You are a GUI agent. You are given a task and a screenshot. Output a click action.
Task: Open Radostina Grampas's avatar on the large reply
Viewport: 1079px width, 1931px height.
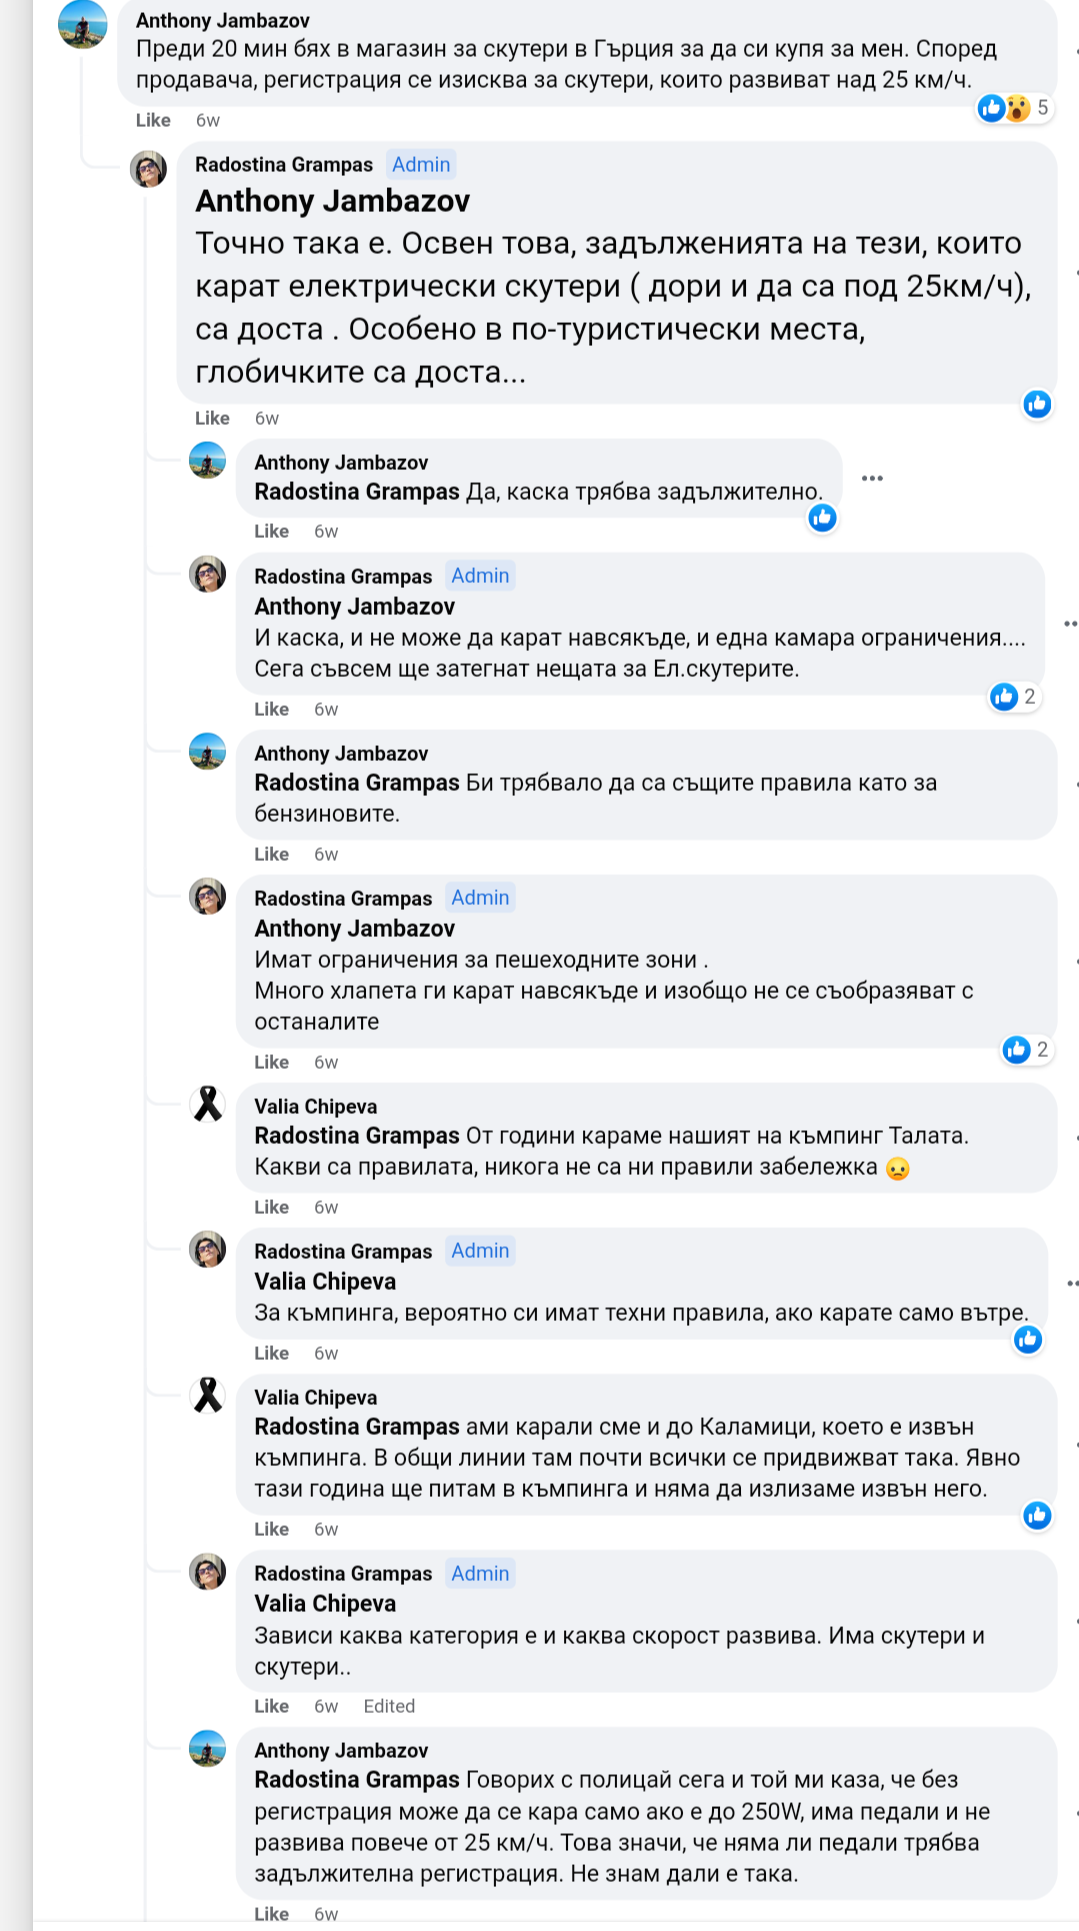[x=149, y=169]
